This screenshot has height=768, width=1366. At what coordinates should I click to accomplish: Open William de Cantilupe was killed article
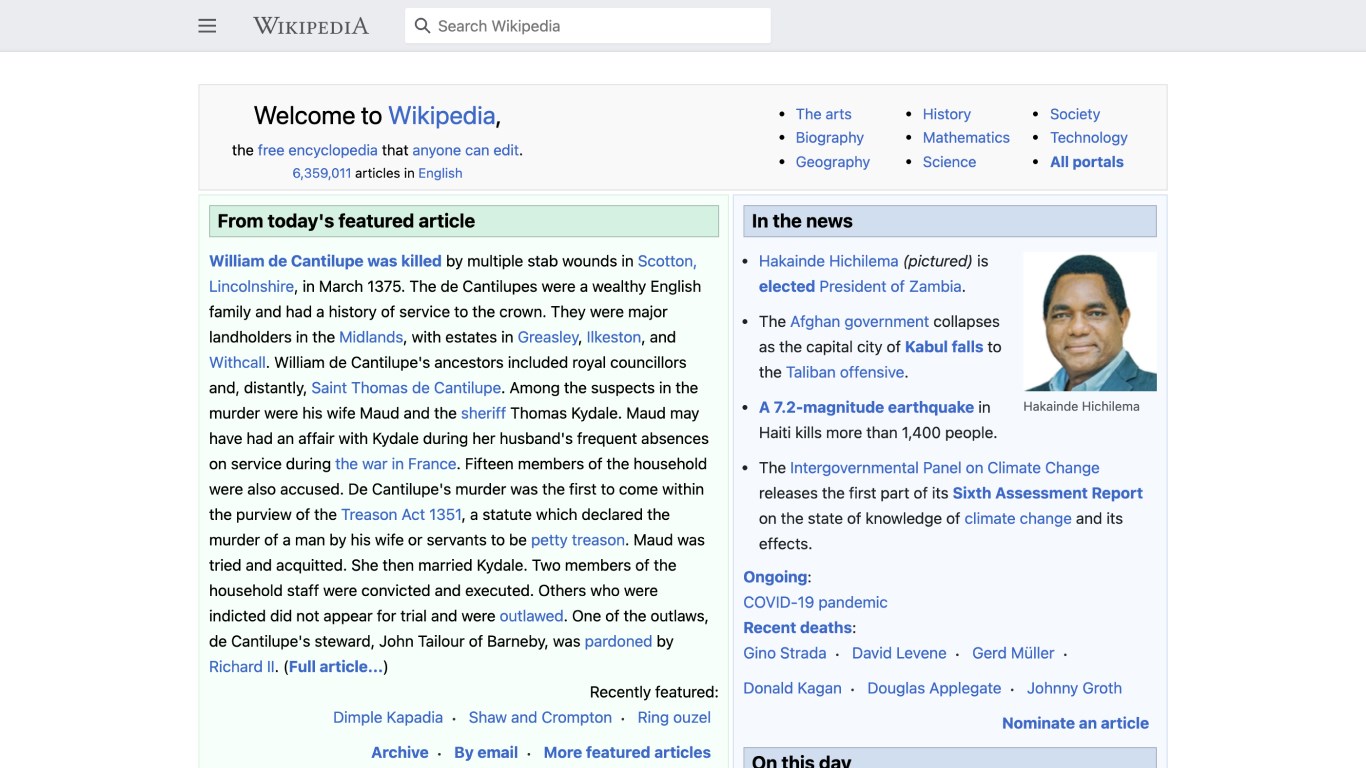pyautogui.click(x=325, y=261)
